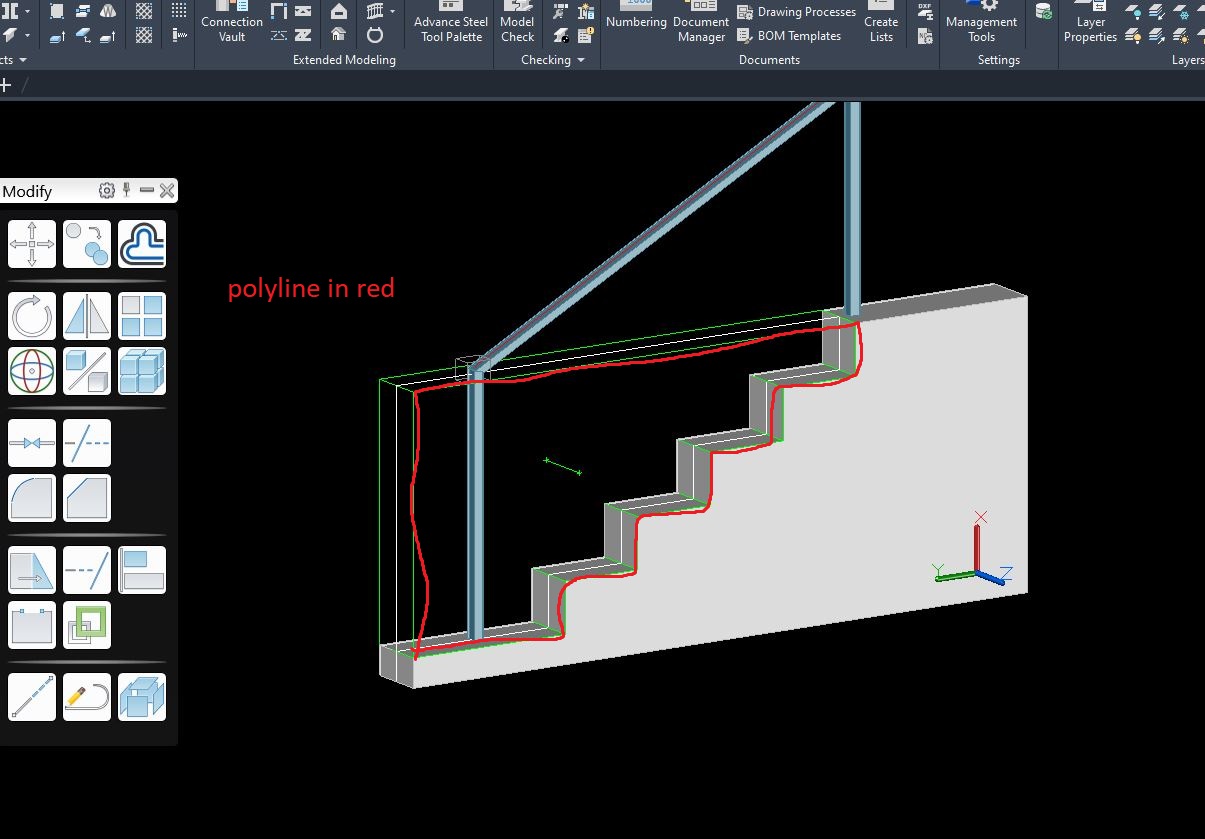The width and height of the screenshot is (1205, 839).
Task: Open a new drawing tab with the plus
Action: [7, 85]
